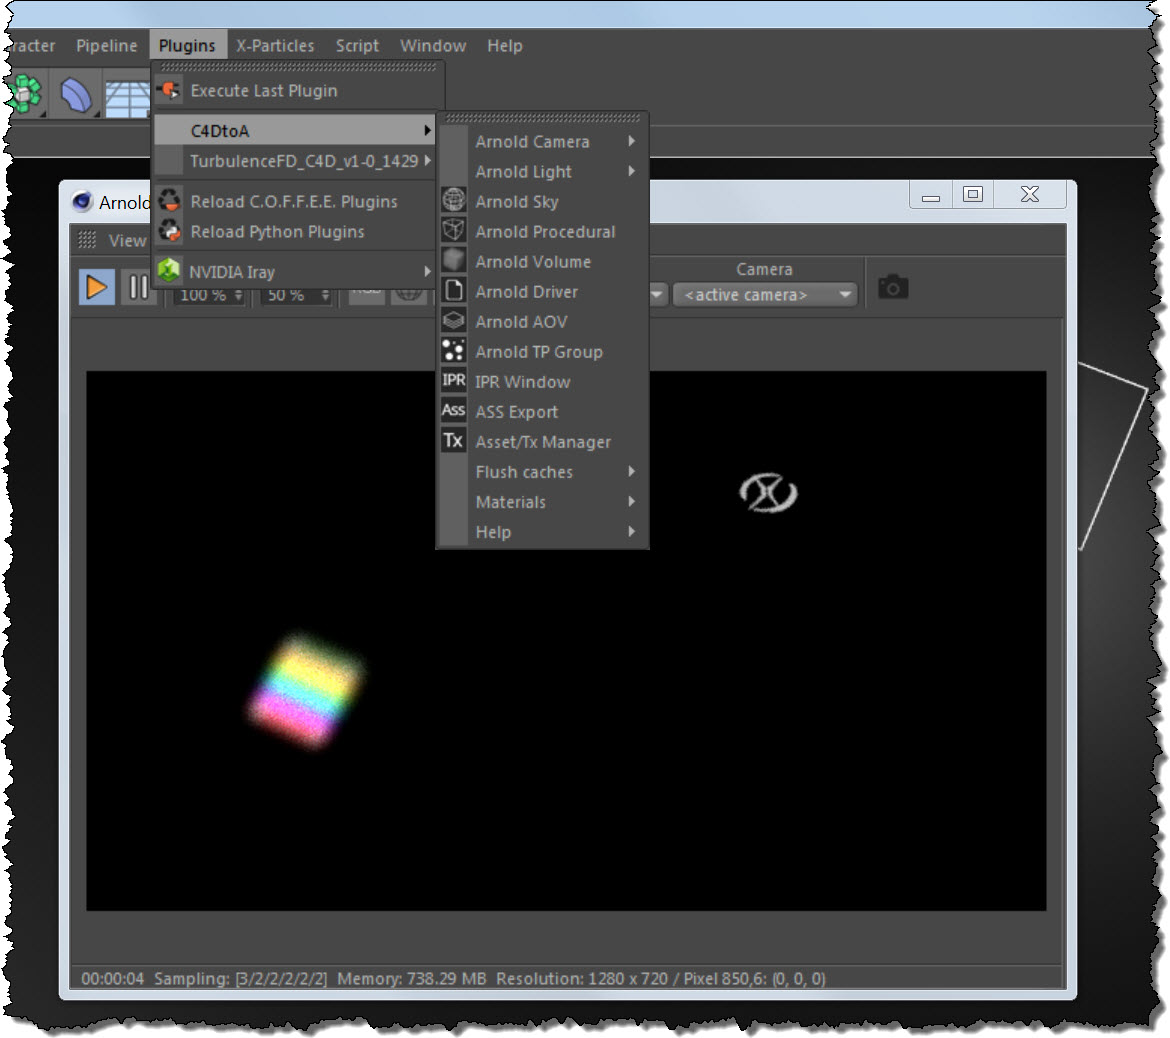Click the Arnold Volume icon

pyautogui.click(x=454, y=261)
